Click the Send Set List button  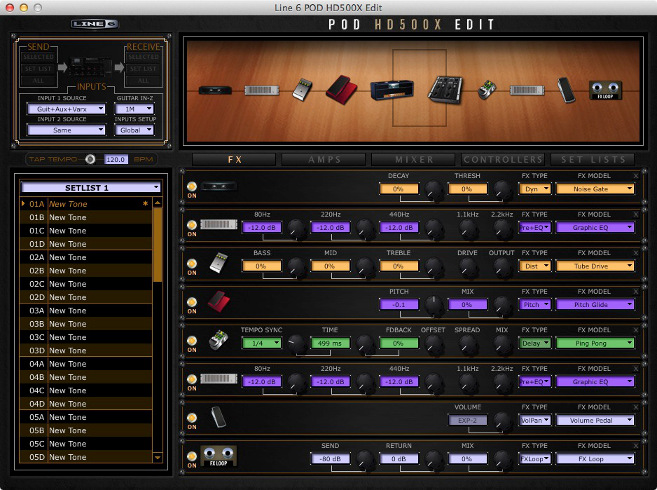click(x=38, y=68)
